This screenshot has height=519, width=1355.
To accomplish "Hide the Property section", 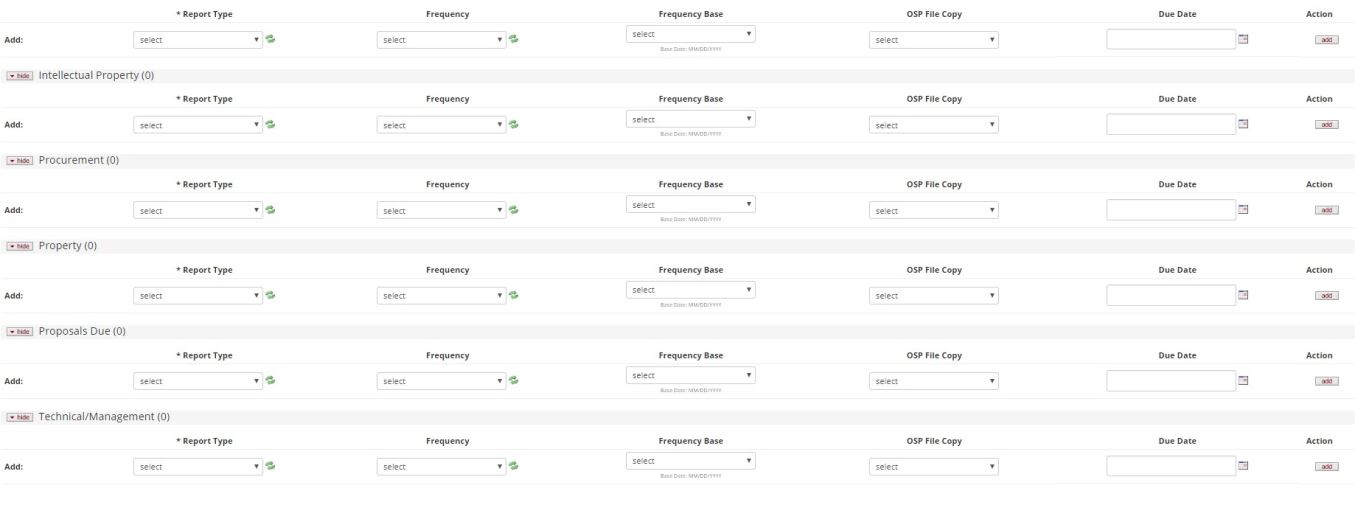I will 19,246.
